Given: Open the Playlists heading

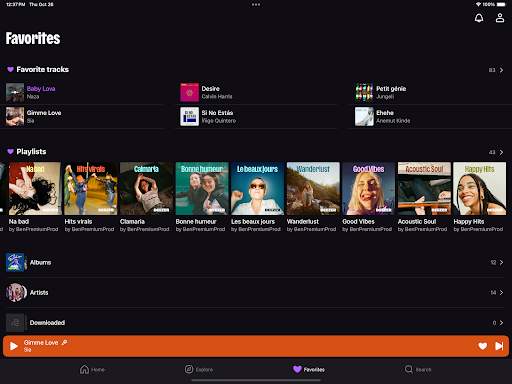Looking at the screenshot, I should [31, 152].
